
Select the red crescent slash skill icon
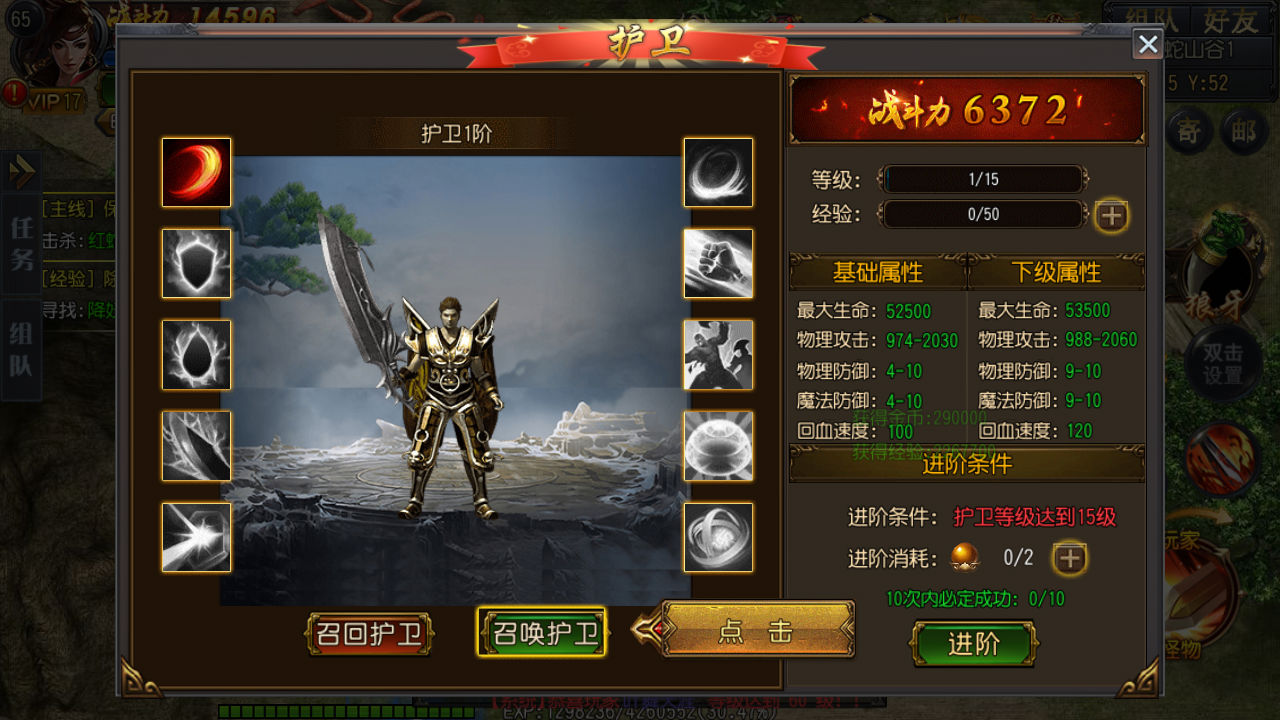coord(197,172)
